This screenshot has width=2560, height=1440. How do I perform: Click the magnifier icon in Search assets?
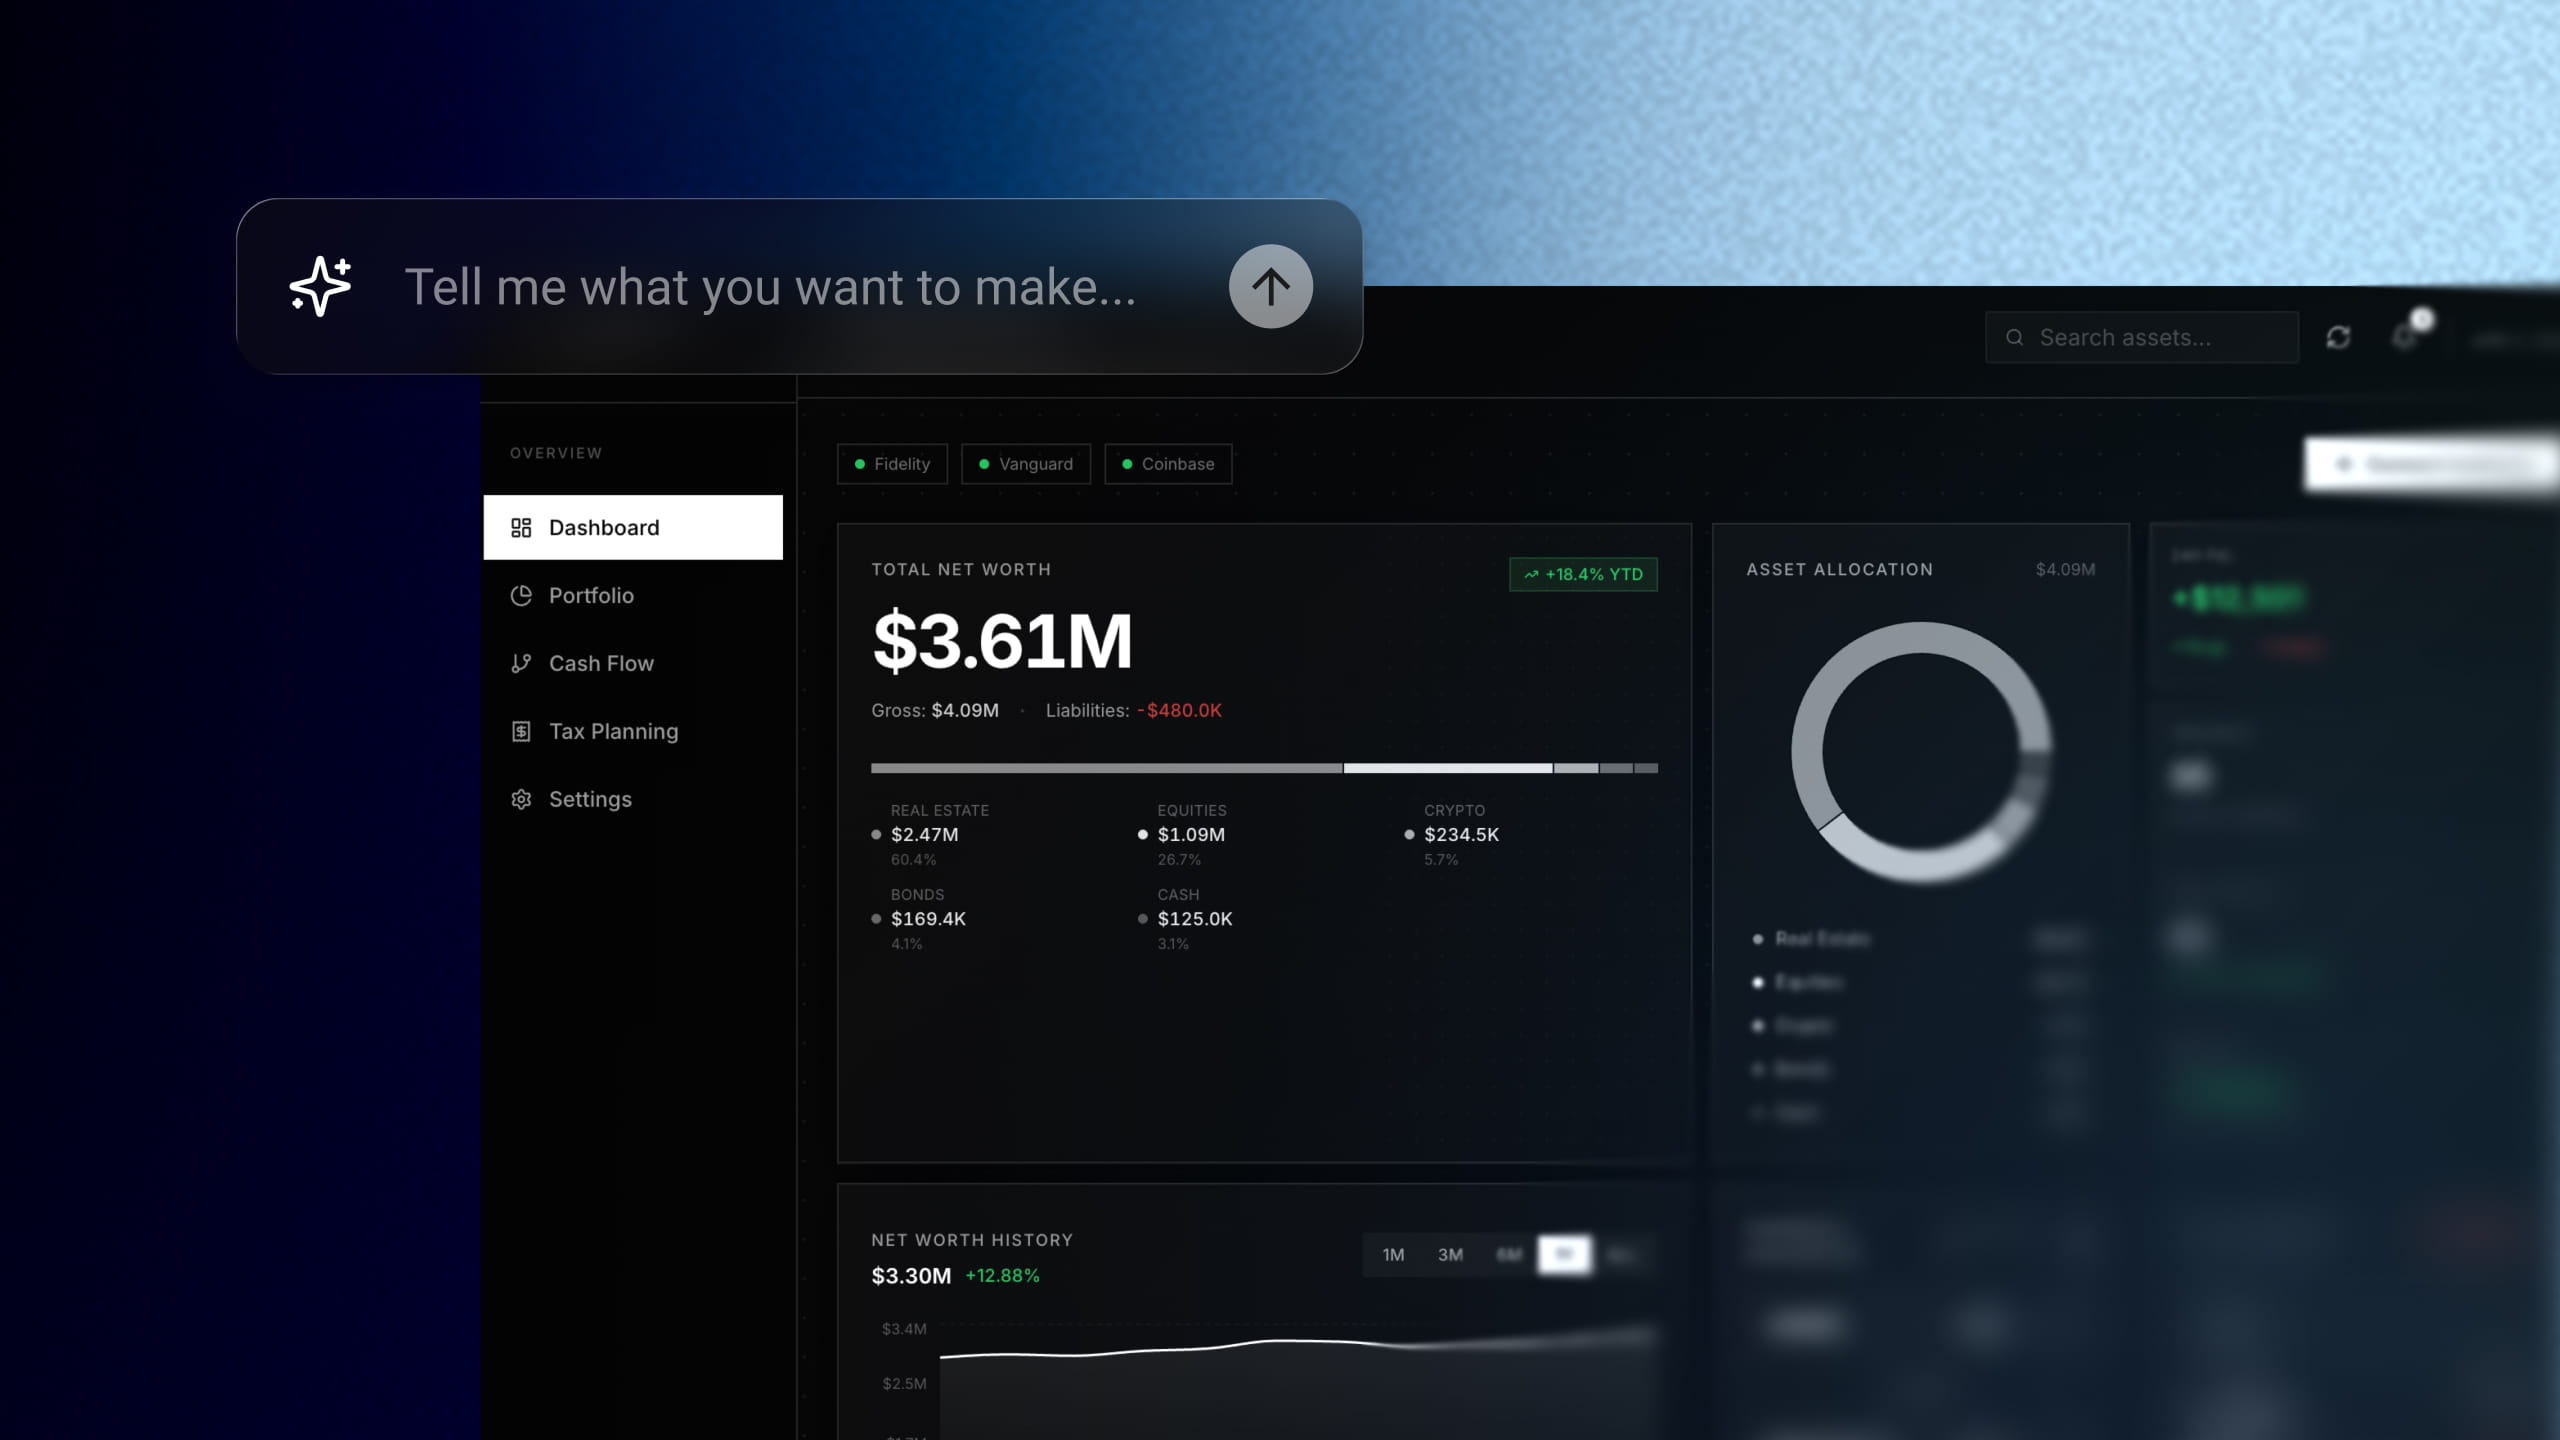pos(2015,337)
